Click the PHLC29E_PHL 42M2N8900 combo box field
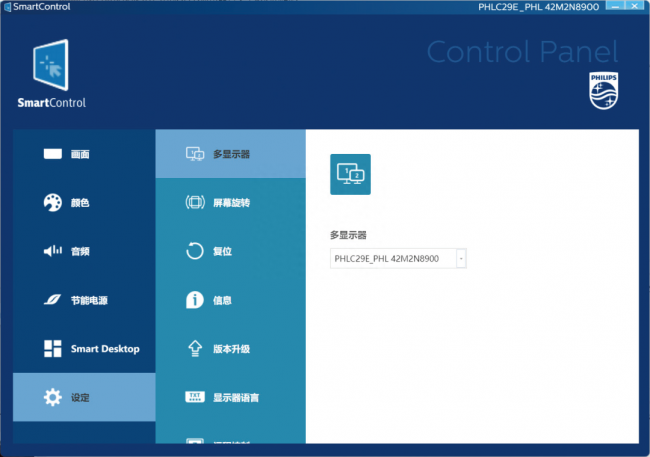Image resolution: width=650 pixels, height=457 pixels. pos(398,258)
